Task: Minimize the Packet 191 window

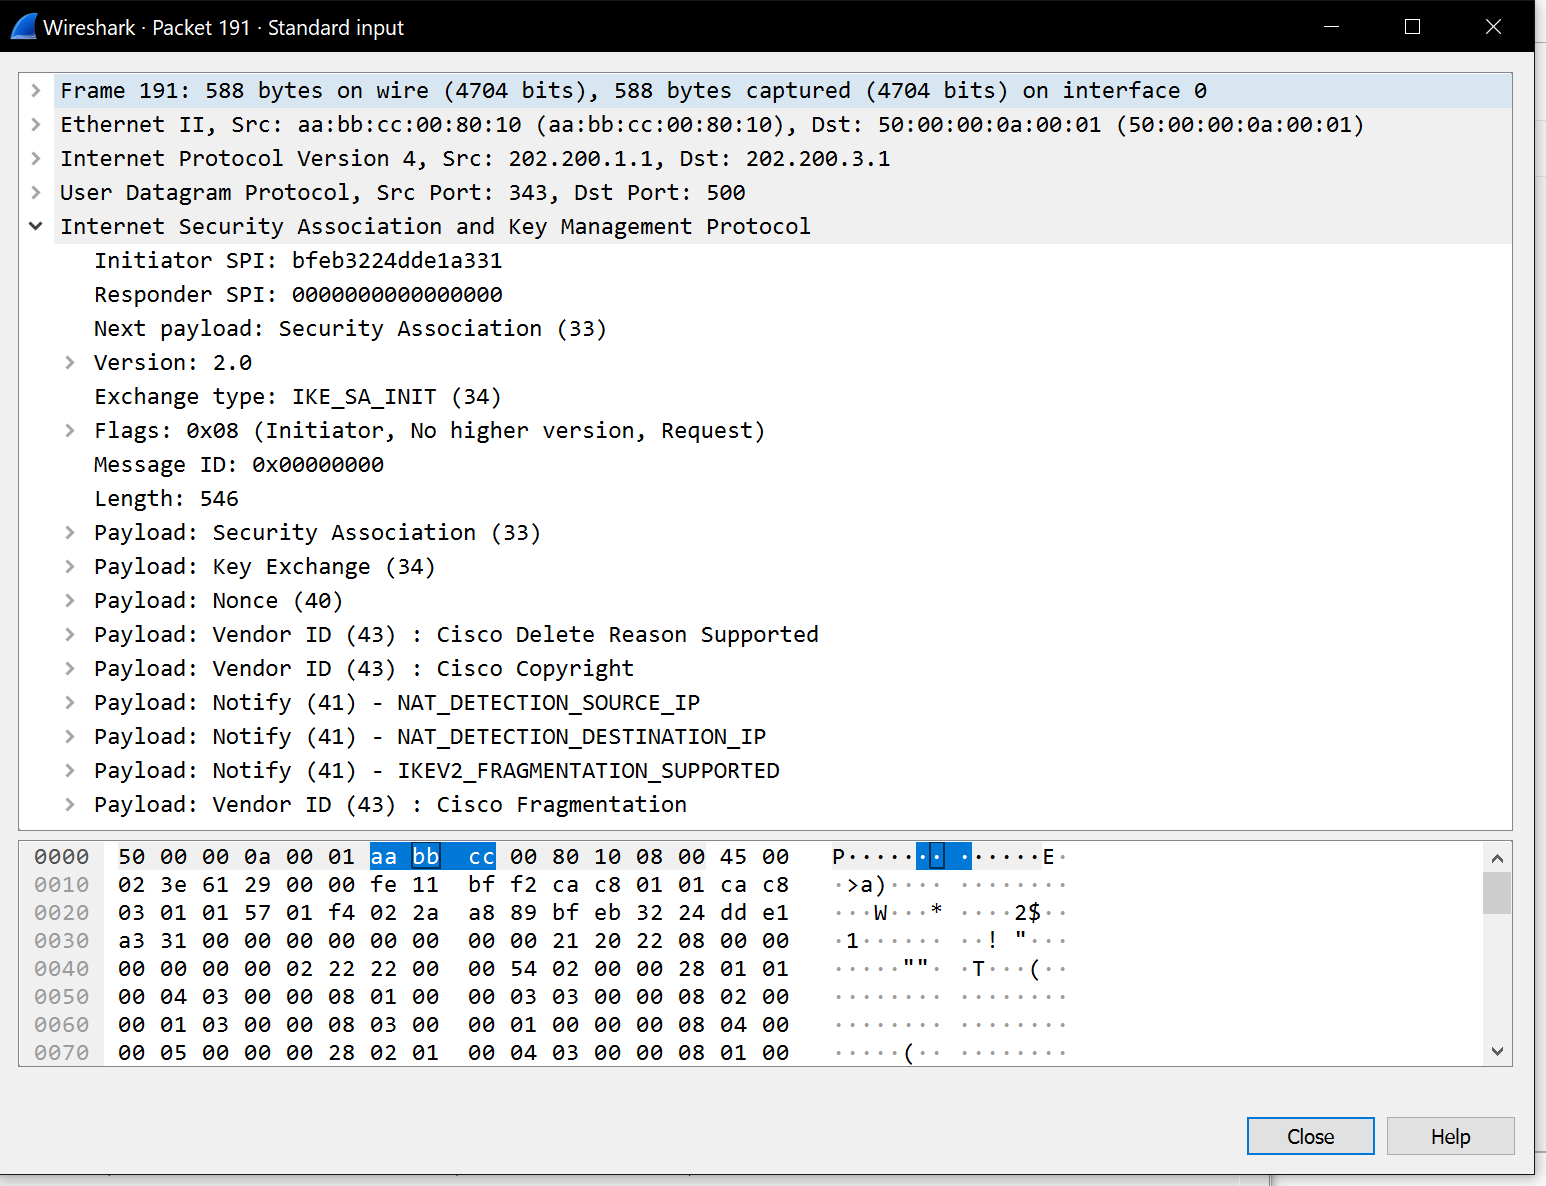Action: (x=1331, y=27)
